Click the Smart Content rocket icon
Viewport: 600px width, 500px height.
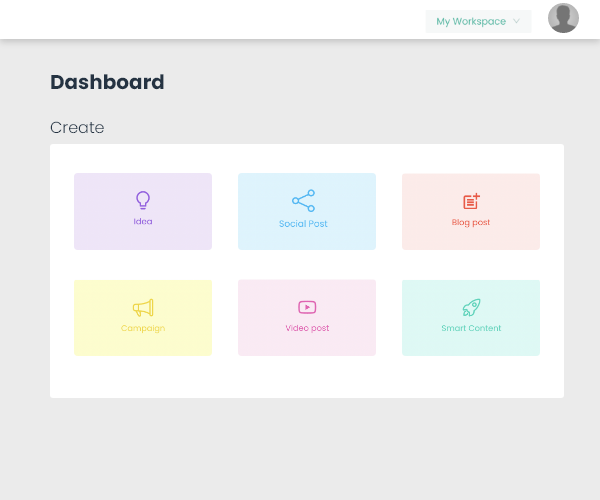[x=471, y=308]
